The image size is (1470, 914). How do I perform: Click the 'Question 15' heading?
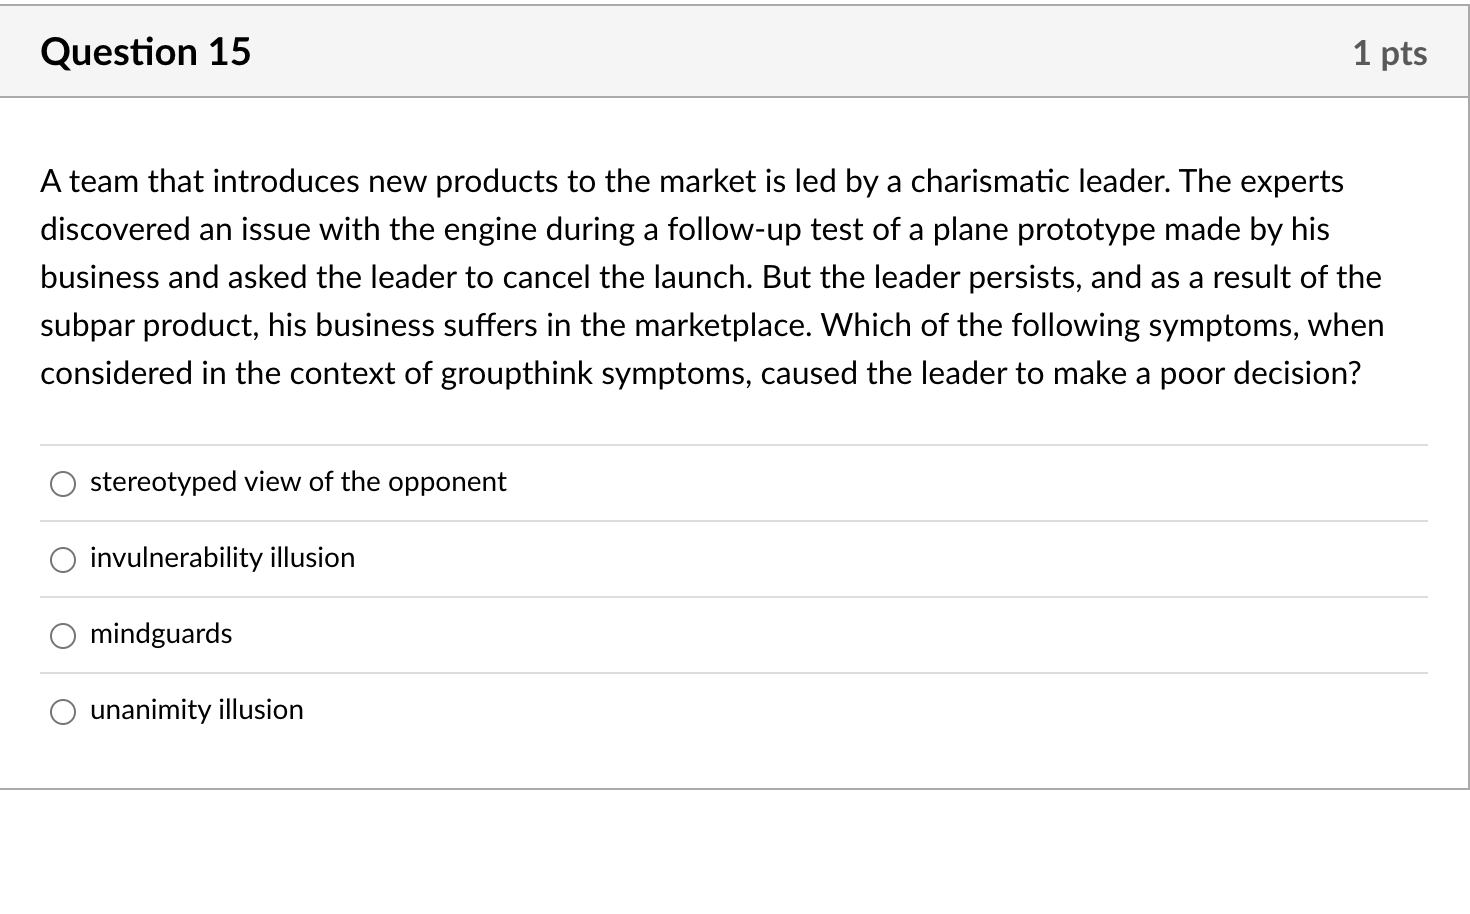pos(146,52)
